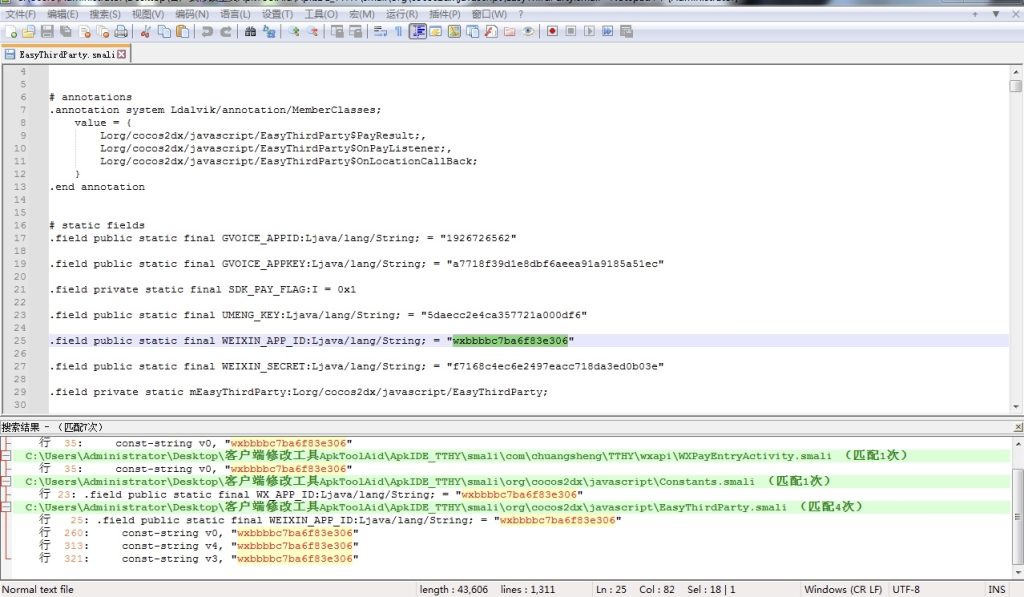Open the down-triangle dropdown beside the menu bar
The image size is (1024, 597).
tap(995, 15)
